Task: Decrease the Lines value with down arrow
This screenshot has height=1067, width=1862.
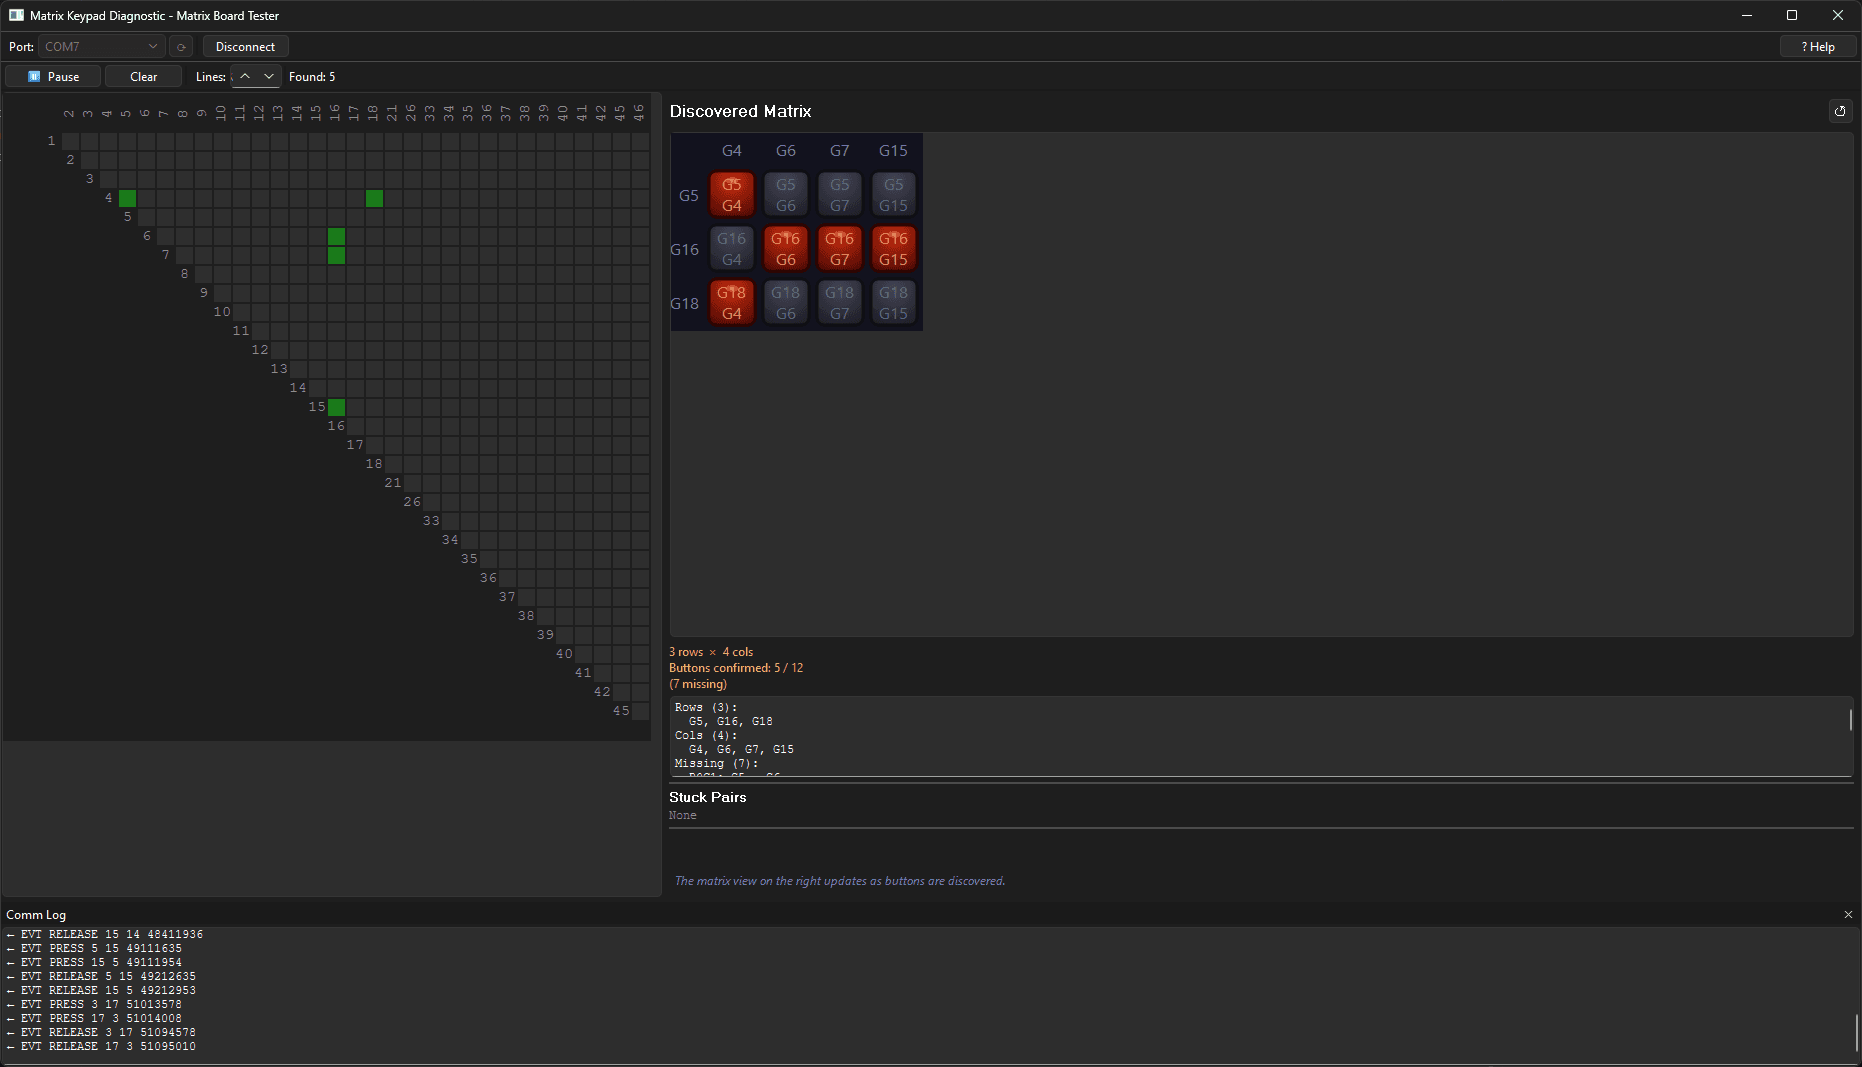Action: click(x=269, y=77)
